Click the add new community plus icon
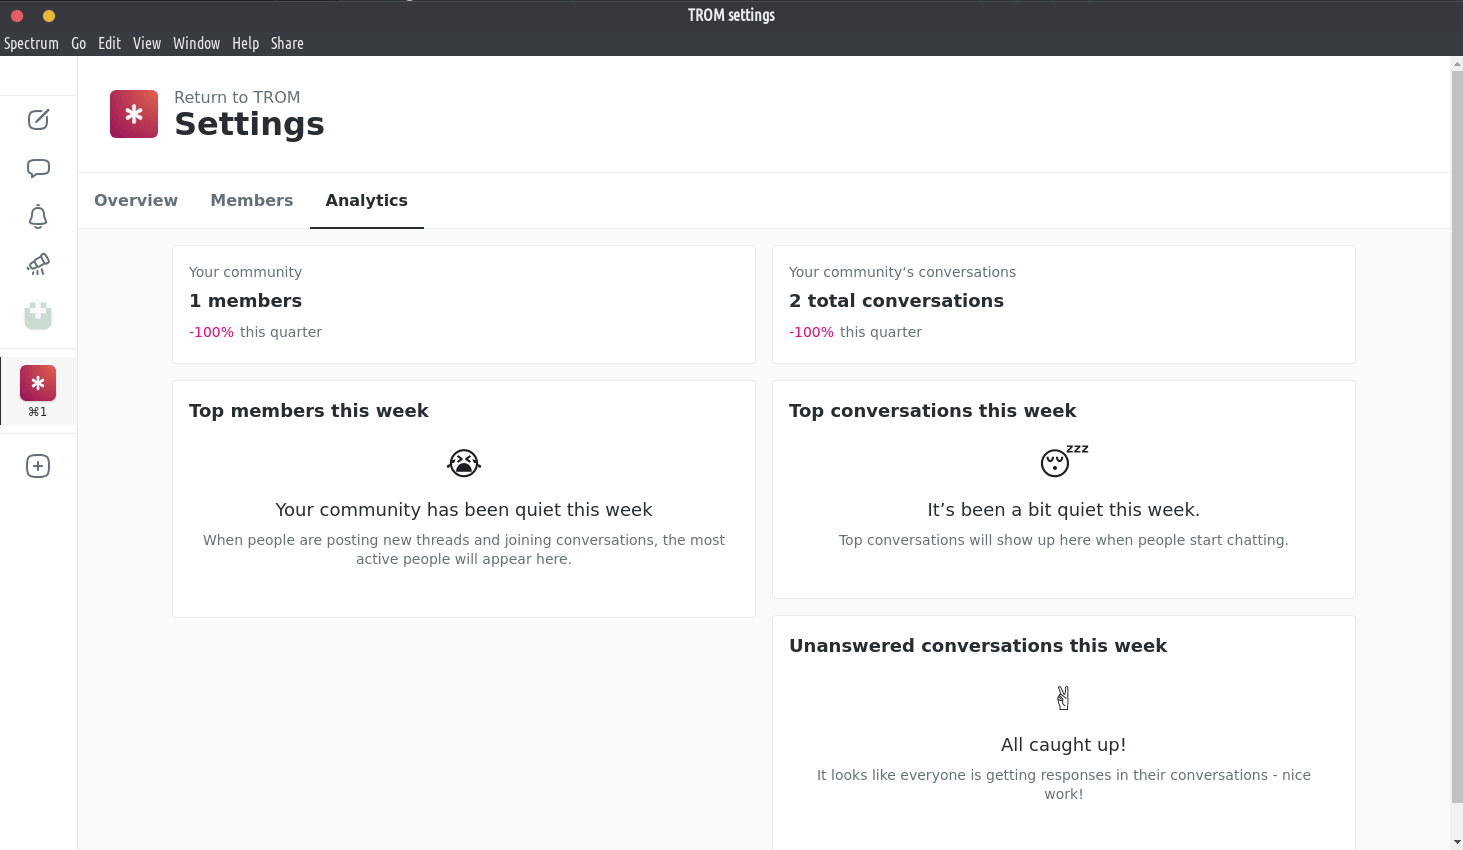 [38, 466]
